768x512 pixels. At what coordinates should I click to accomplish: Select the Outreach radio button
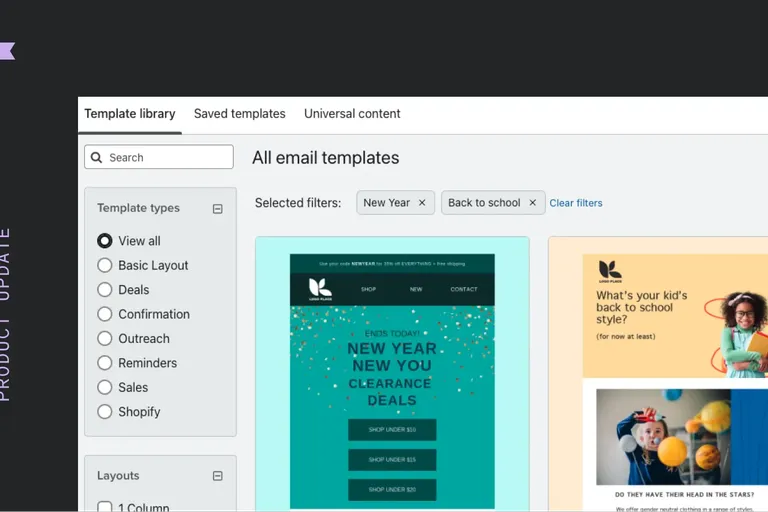tap(104, 339)
